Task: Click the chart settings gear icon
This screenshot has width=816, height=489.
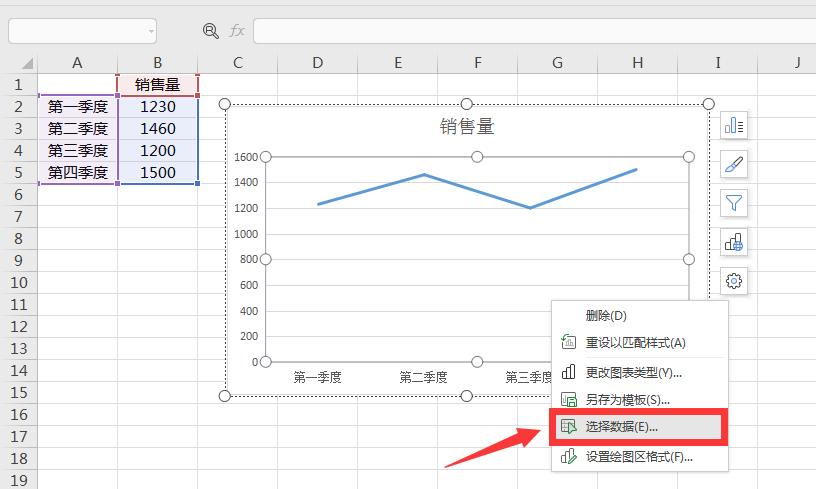Action: 734,281
